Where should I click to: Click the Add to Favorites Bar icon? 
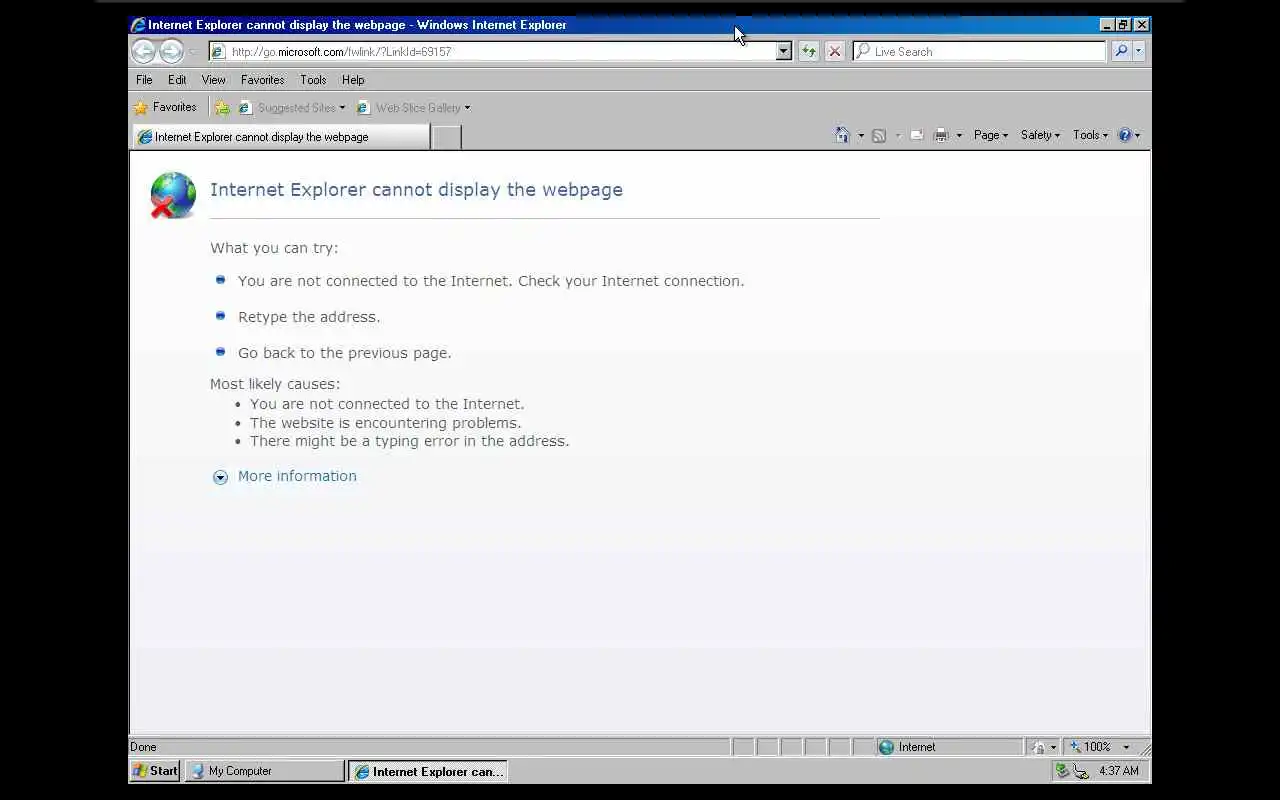tap(222, 108)
